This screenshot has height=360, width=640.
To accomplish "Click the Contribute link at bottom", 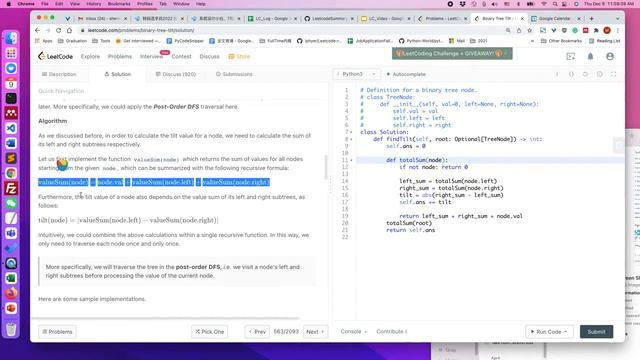I will pyautogui.click(x=391, y=331).
